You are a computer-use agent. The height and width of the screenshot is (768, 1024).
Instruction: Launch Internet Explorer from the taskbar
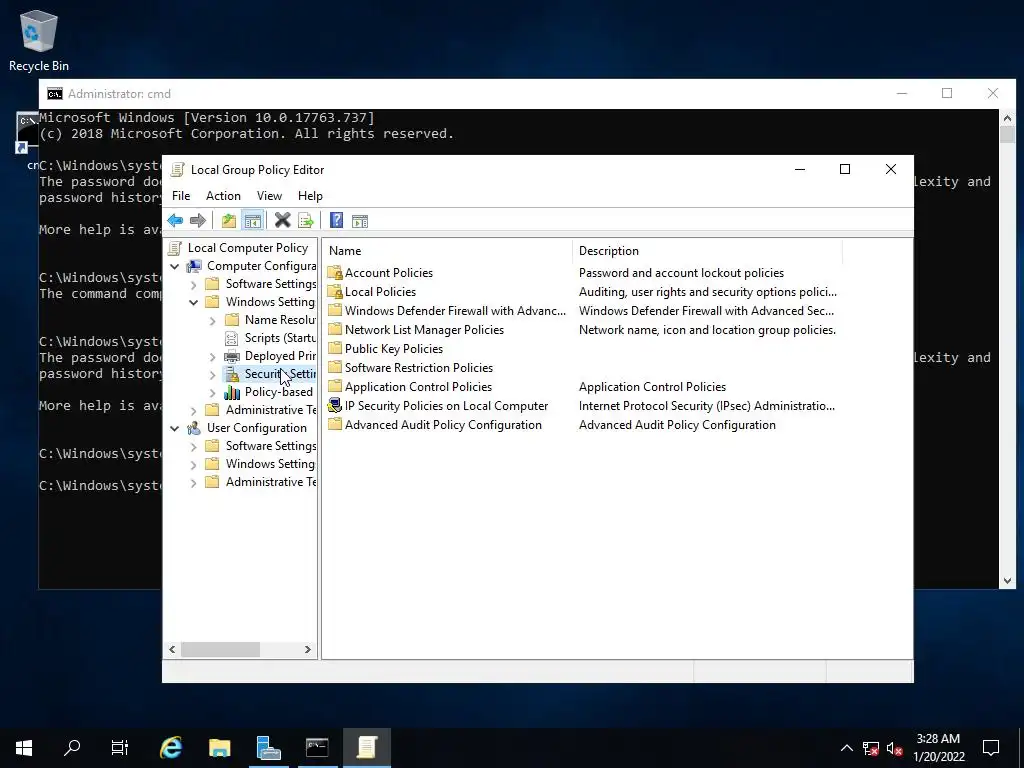tap(171, 747)
